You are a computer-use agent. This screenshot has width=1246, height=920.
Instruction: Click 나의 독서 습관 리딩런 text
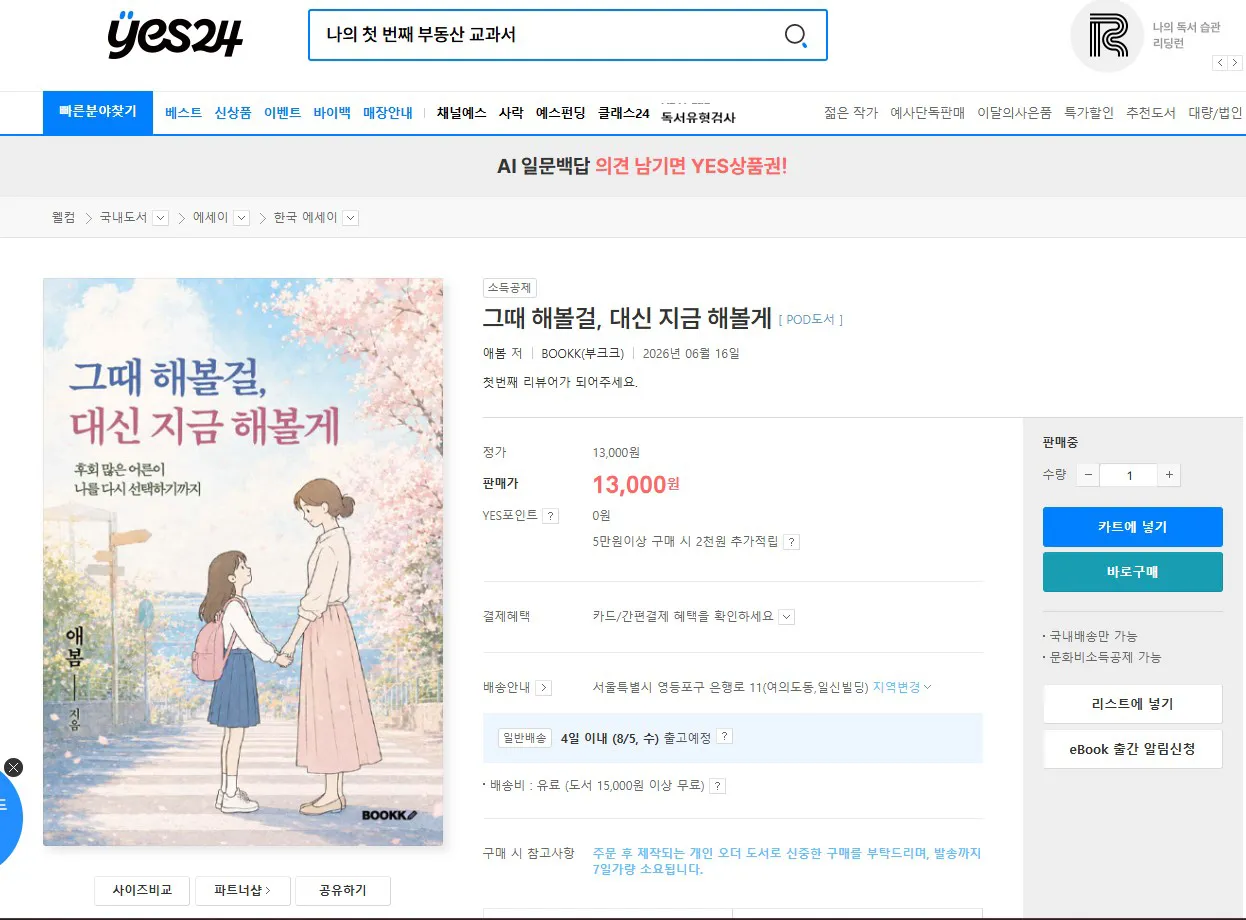tap(1186, 35)
